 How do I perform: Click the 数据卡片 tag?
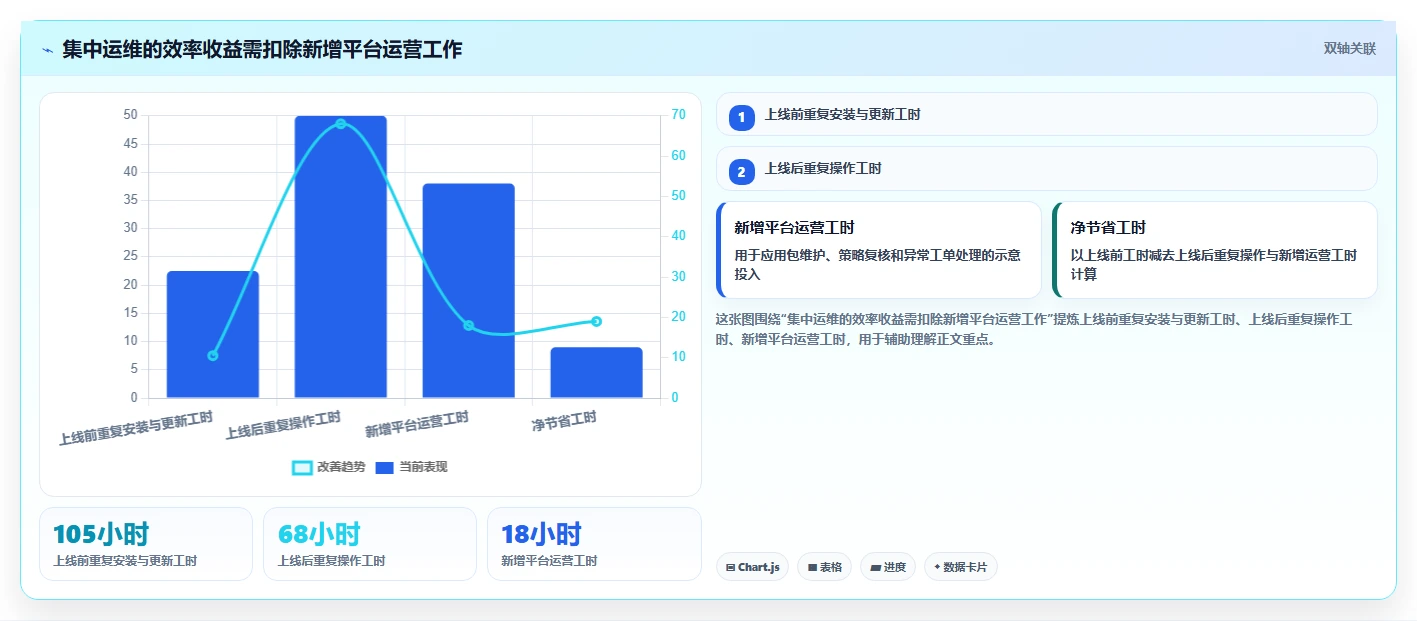[960, 567]
